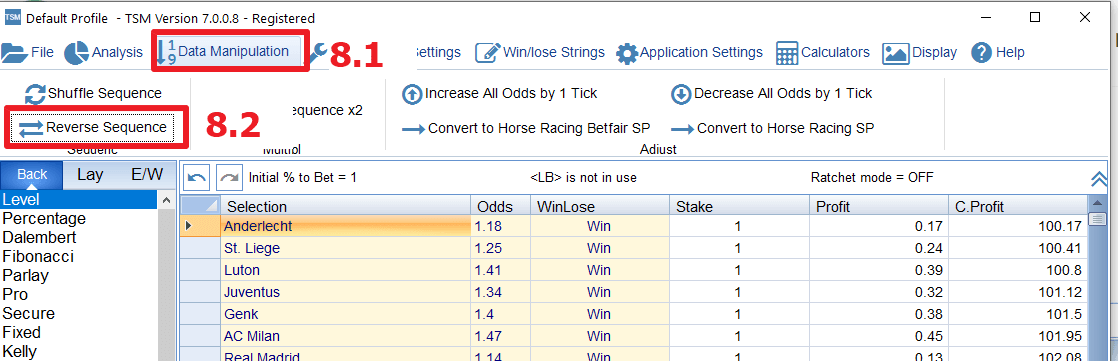Collapse the ribbon with double chevron
1118x361 pixels.
tap(1099, 179)
